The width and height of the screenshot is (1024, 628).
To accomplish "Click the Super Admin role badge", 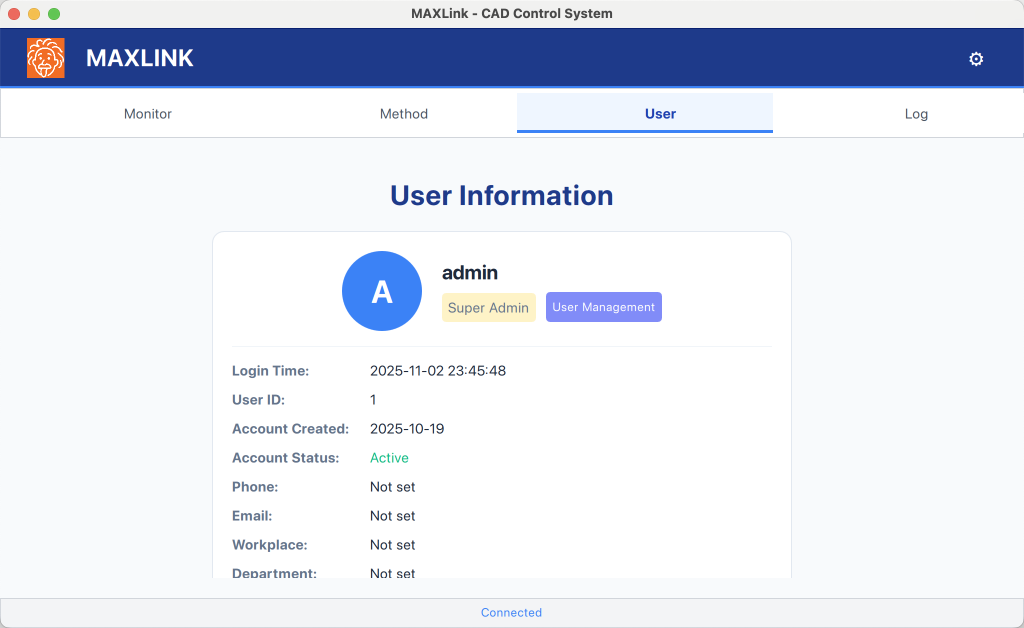I will tap(488, 308).
